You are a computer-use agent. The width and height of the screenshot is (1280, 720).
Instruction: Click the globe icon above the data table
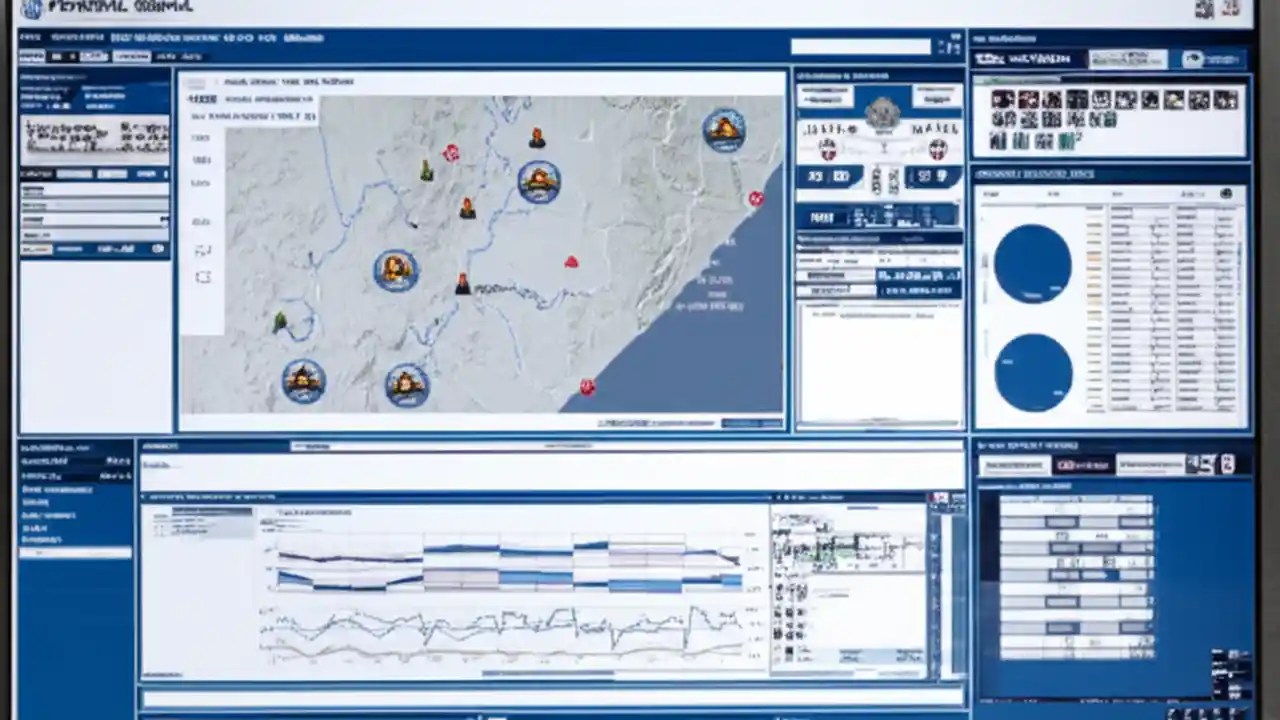point(1227,191)
